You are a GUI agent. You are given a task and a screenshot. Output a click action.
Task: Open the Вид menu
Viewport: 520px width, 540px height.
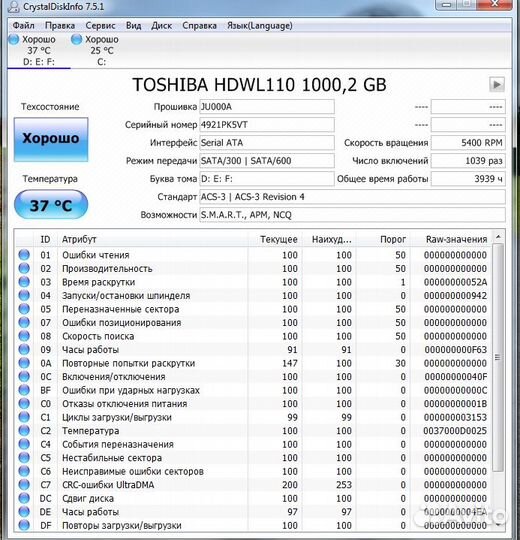click(133, 26)
